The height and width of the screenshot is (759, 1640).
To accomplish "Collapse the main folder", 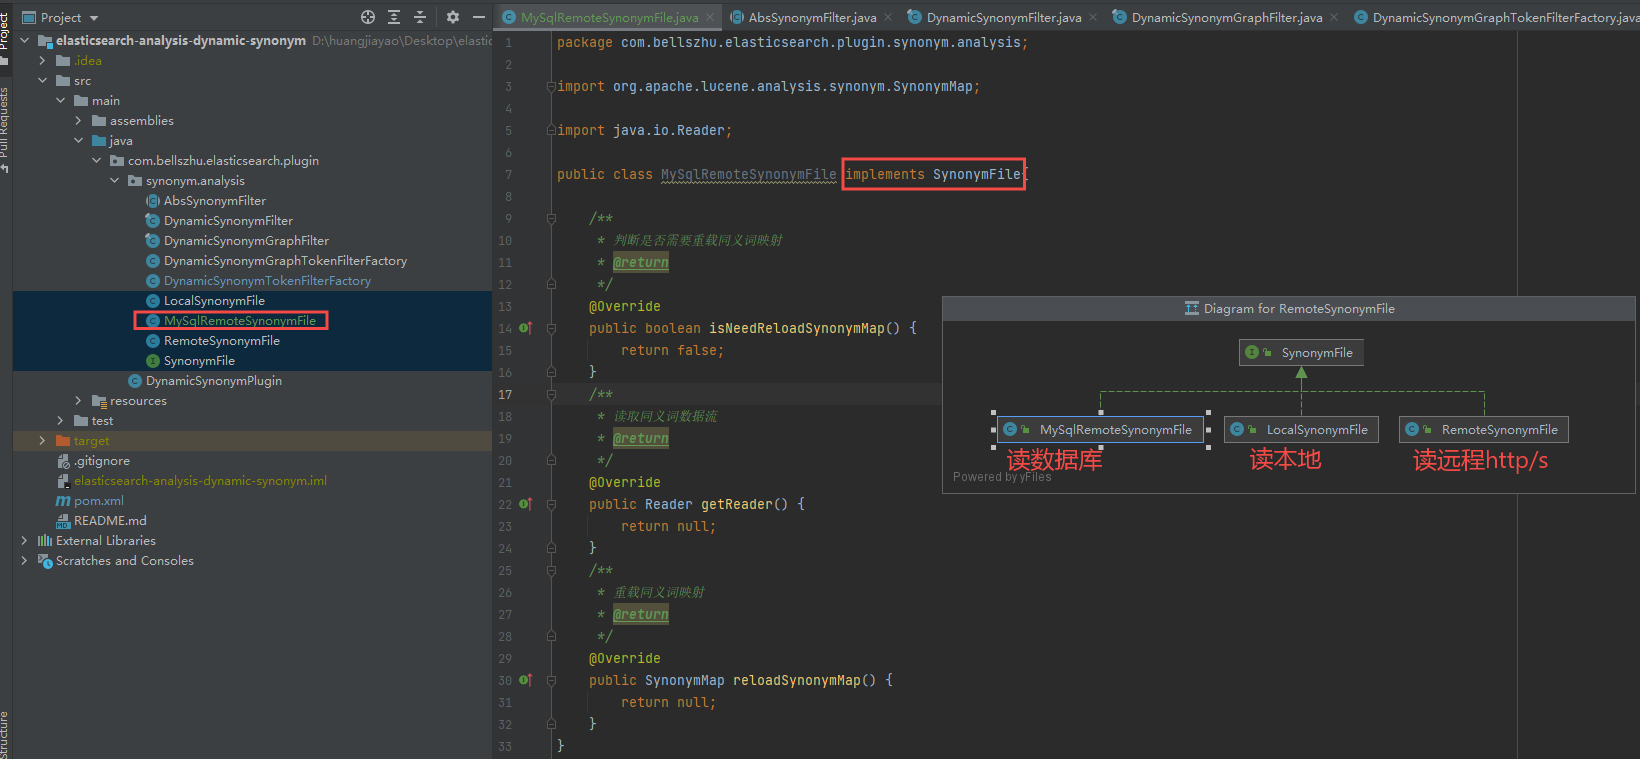I will (x=60, y=100).
